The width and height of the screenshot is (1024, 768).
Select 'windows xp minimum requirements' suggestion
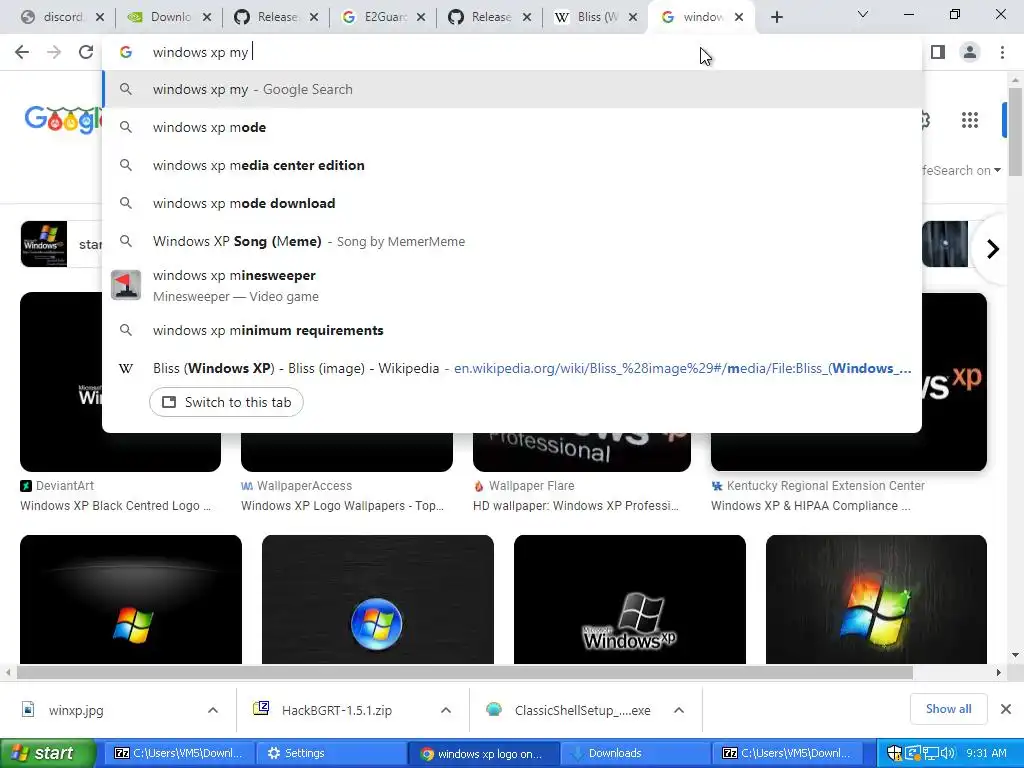(x=512, y=330)
